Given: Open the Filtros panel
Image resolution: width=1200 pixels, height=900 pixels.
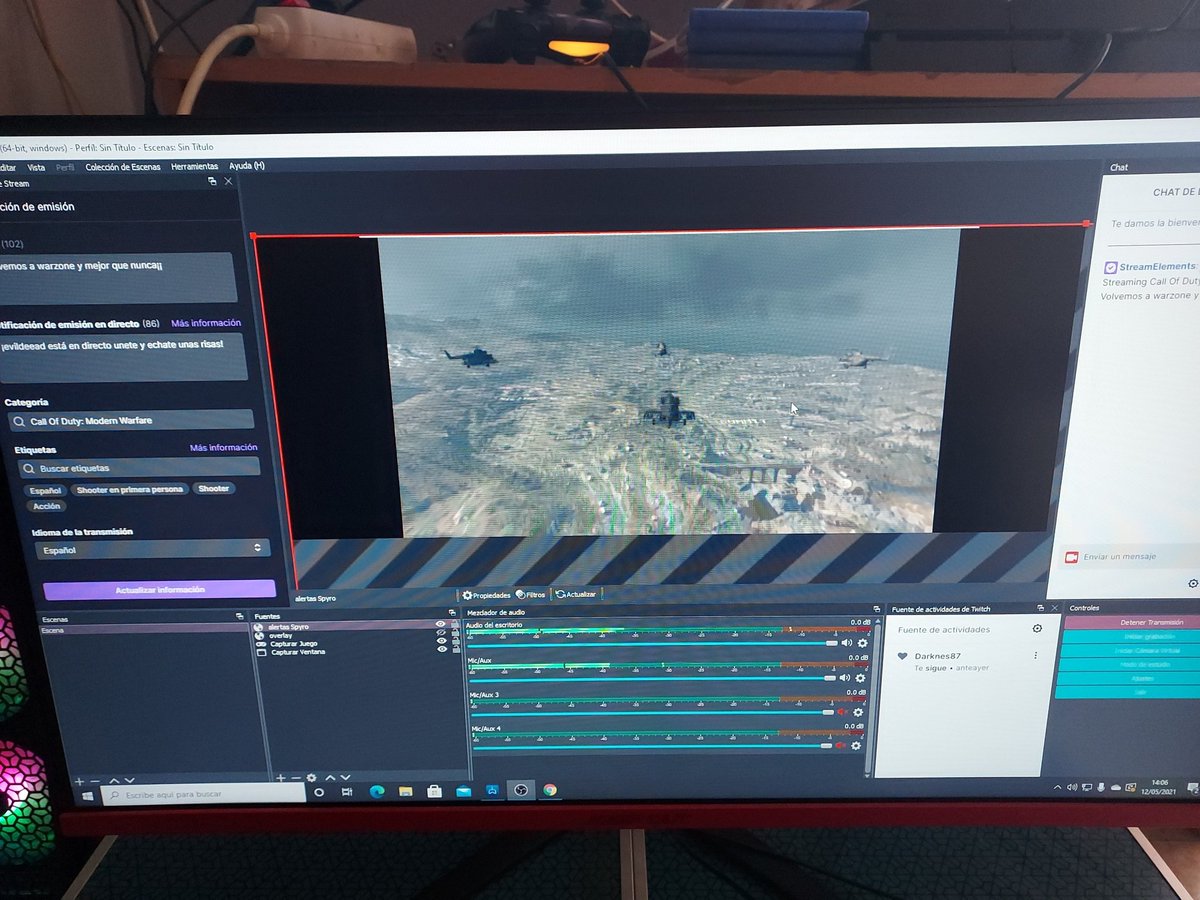Looking at the screenshot, I should (532, 595).
